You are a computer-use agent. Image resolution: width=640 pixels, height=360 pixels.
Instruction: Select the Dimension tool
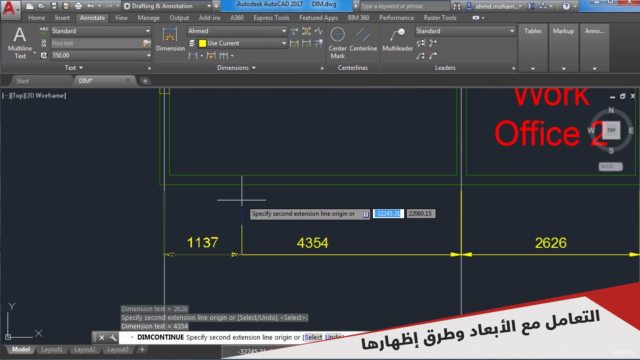point(170,39)
